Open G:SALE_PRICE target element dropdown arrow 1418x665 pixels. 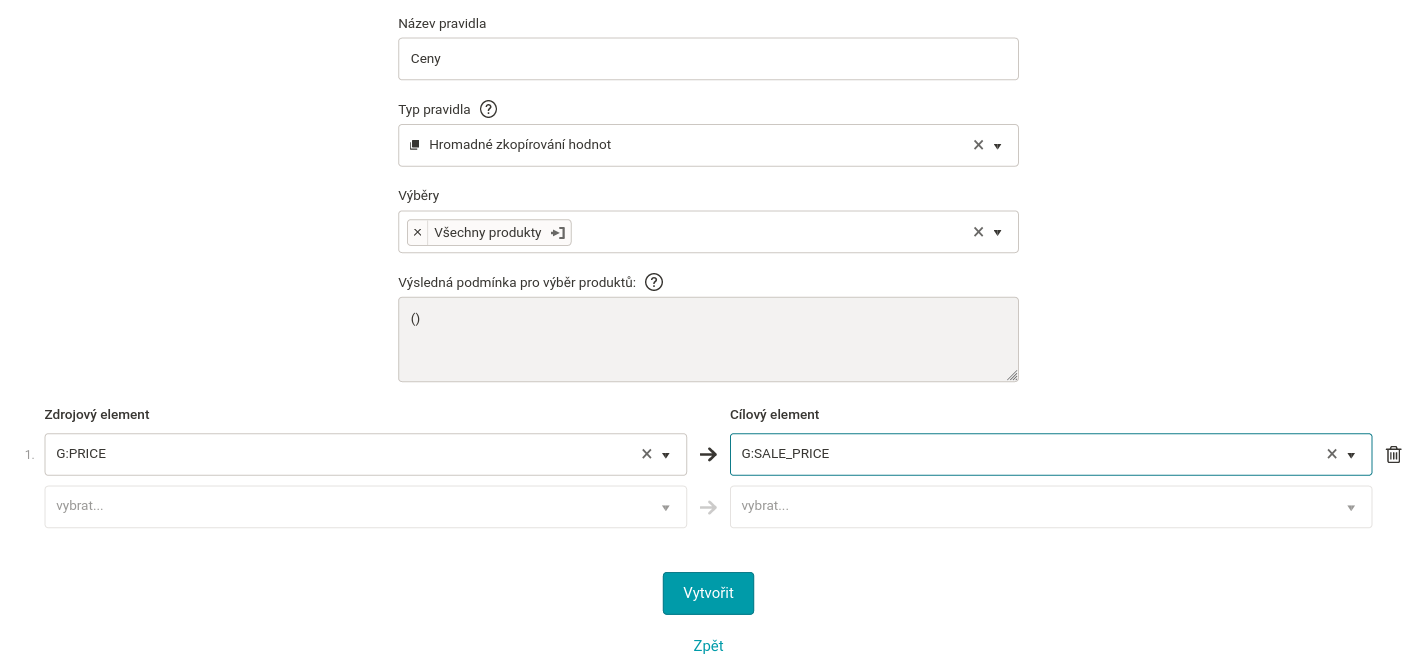1351,455
